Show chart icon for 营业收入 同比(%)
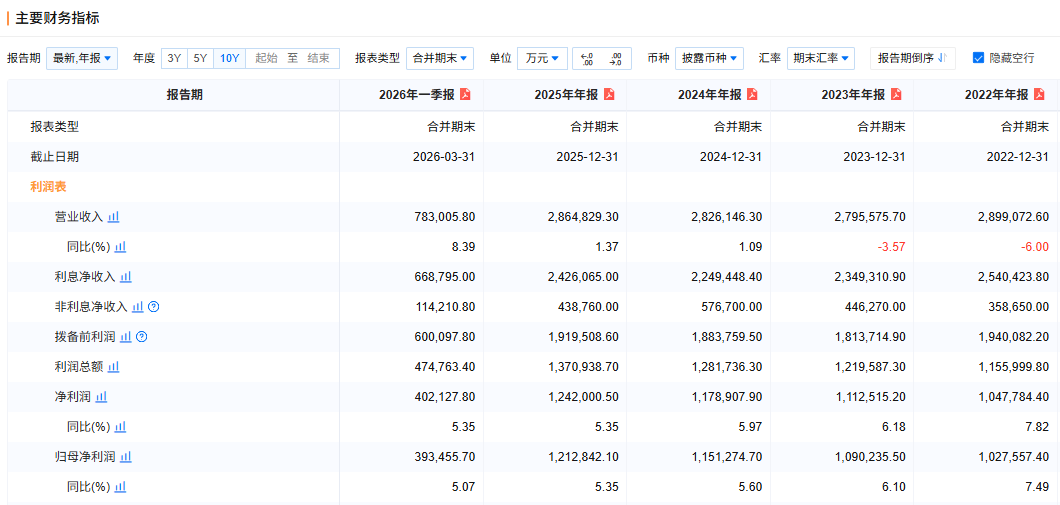 tap(120, 247)
